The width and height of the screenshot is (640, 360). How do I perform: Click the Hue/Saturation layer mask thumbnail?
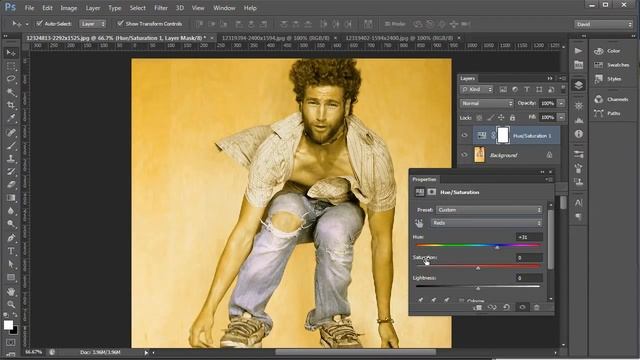click(503, 135)
